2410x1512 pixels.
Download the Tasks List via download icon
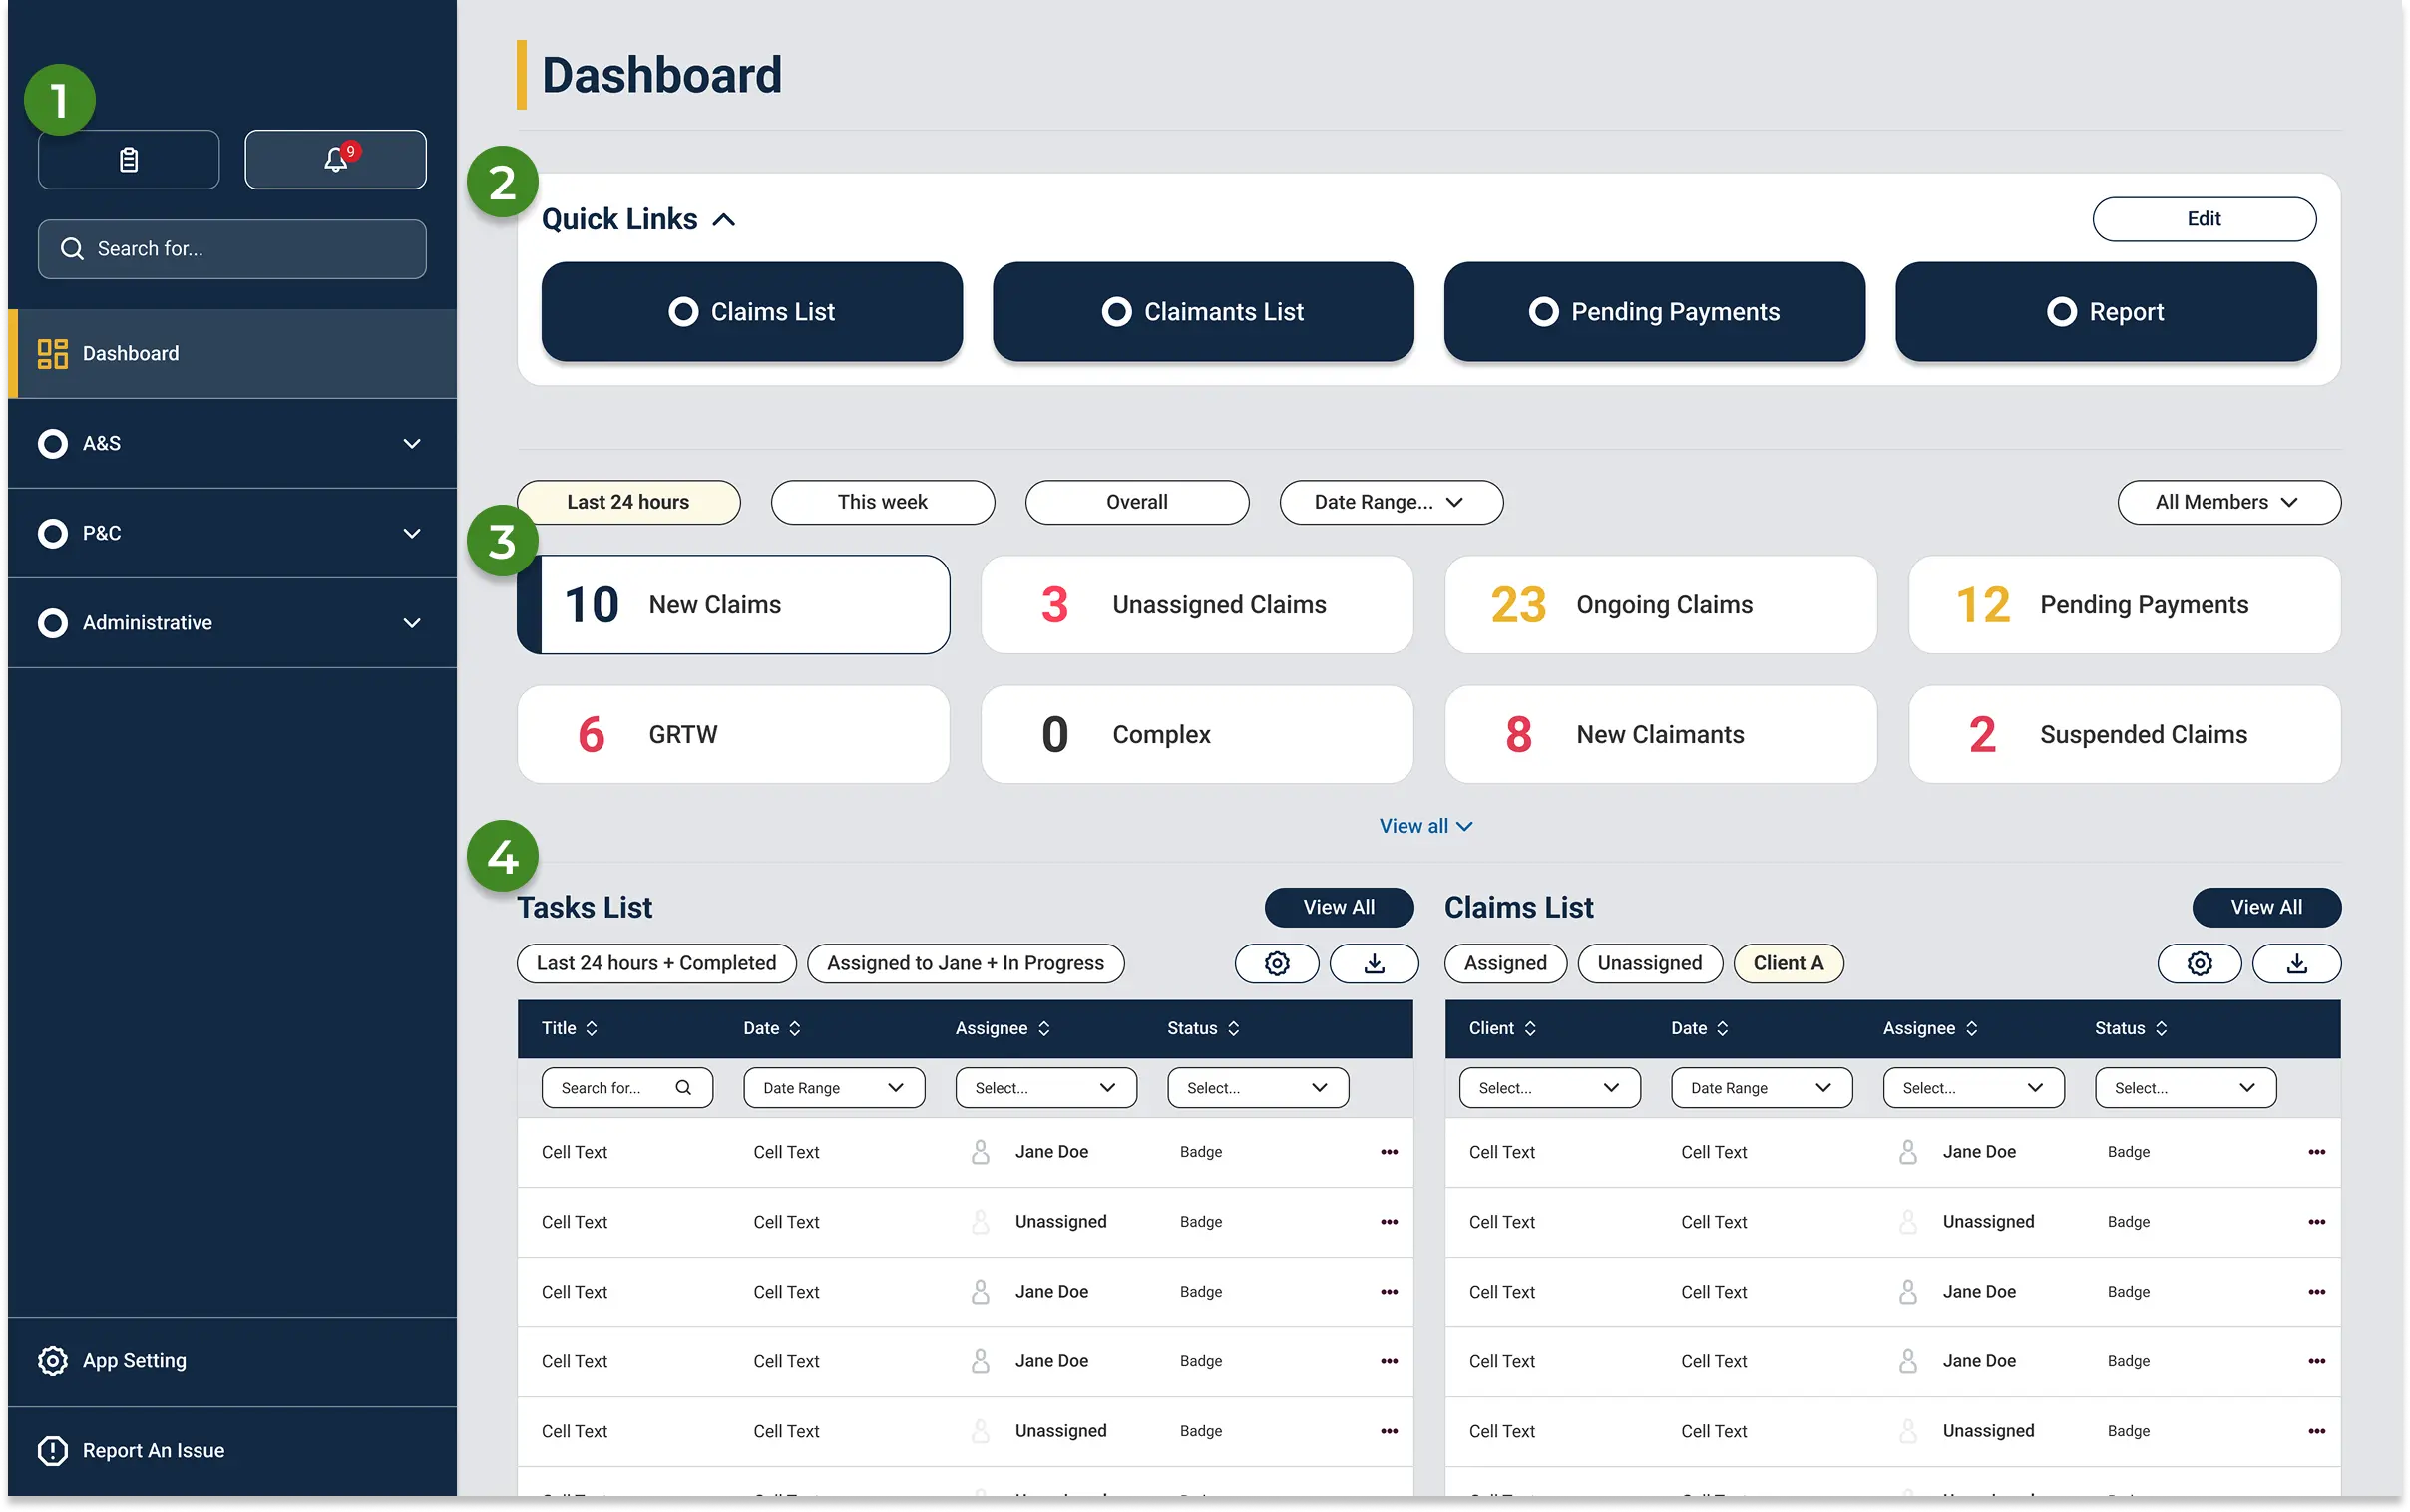[1374, 963]
